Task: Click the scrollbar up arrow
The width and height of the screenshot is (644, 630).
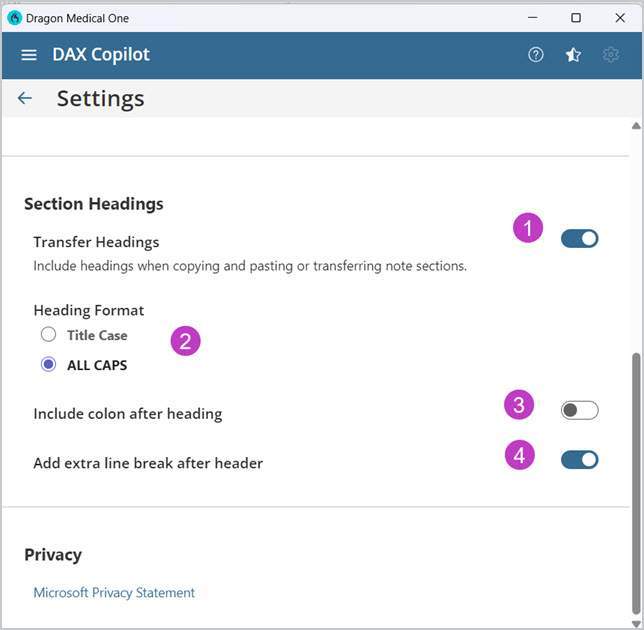Action: point(636,126)
